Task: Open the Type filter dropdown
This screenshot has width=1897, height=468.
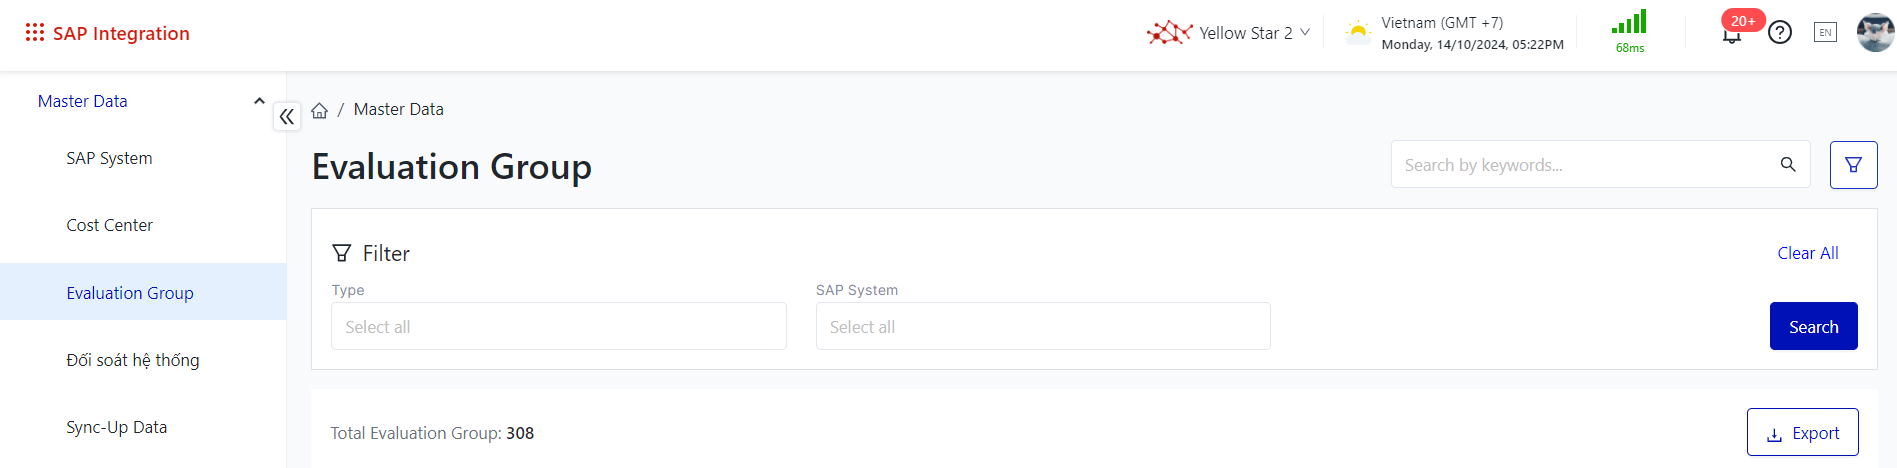Action: pos(559,327)
